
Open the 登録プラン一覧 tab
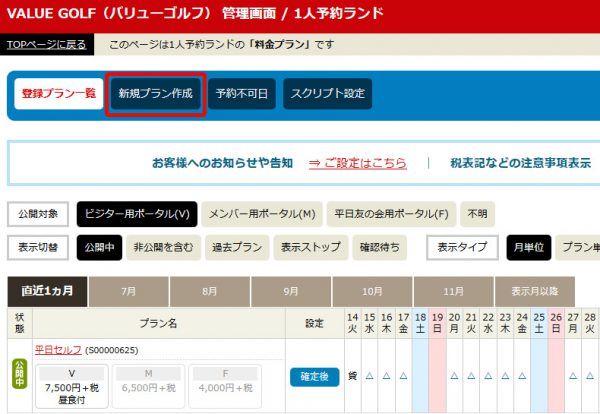point(59,94)
